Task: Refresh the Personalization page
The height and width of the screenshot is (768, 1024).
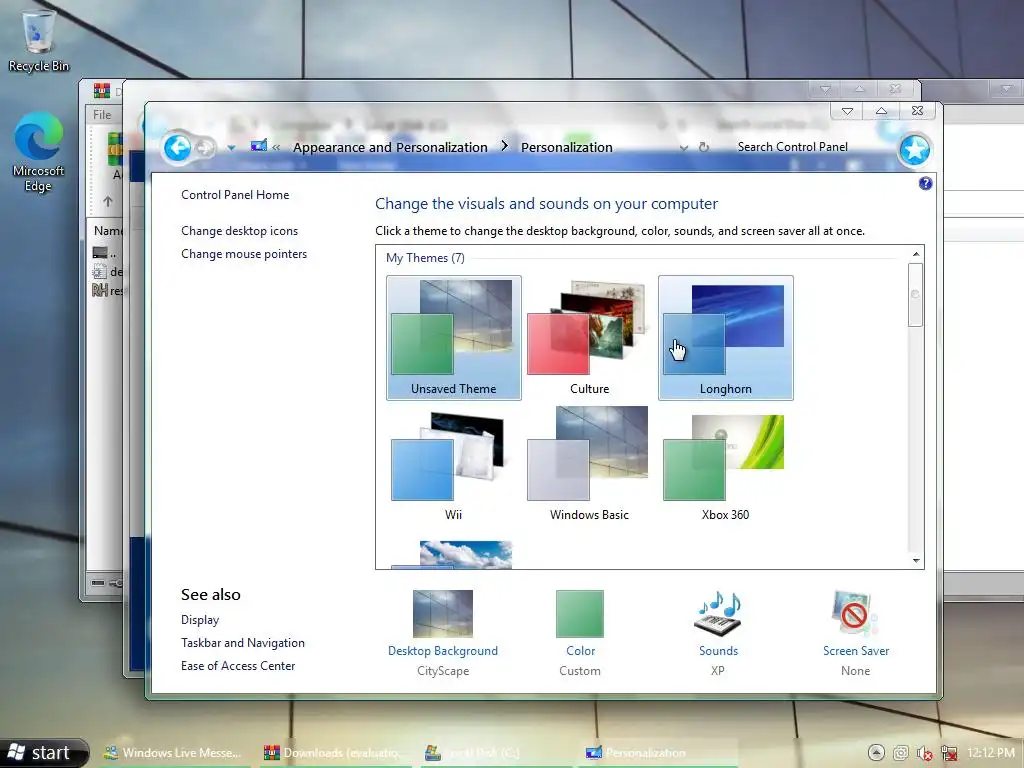Action: 704,148
